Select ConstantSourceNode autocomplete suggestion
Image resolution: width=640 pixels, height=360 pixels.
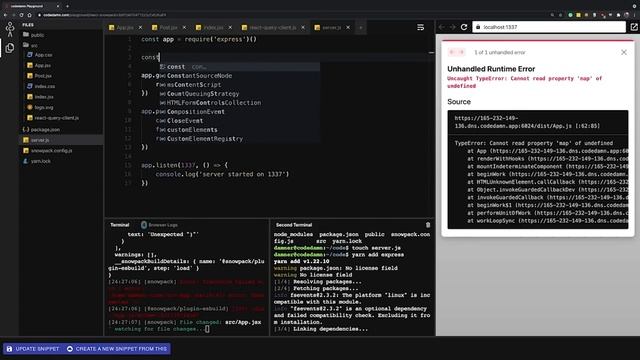tap(240, 76)
